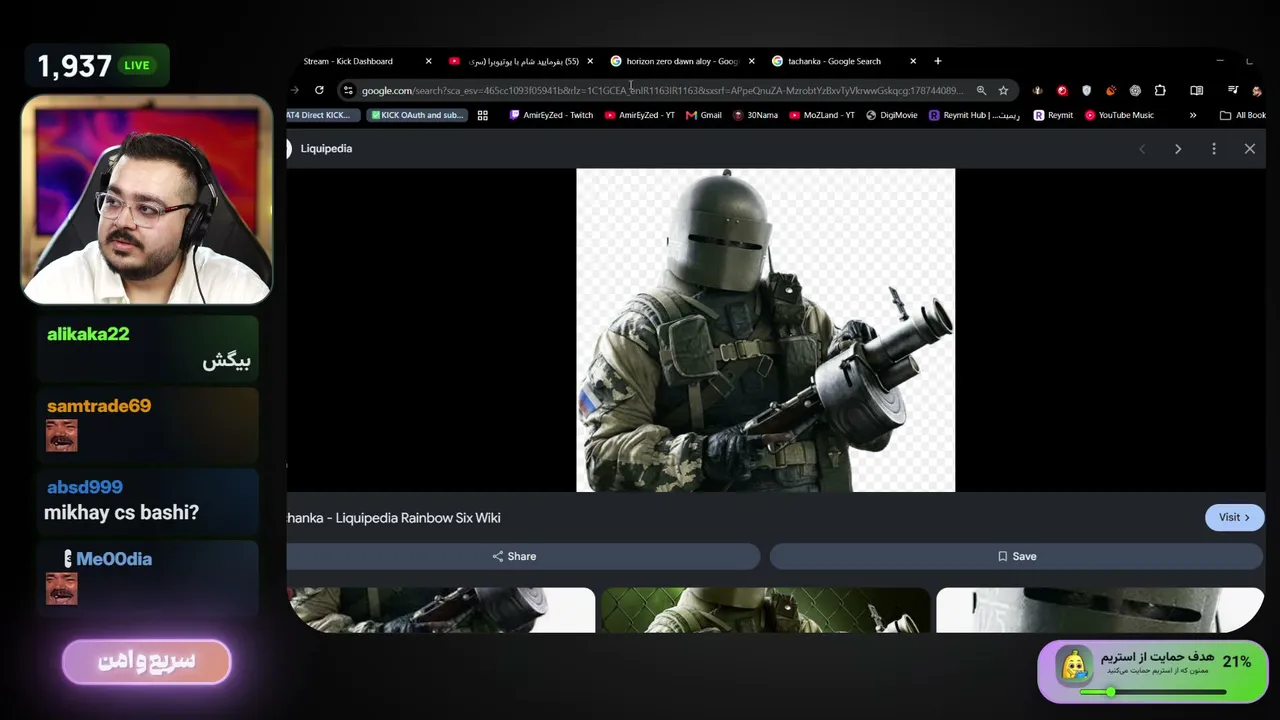The image size is (1280, 720).
Task: Save the image with the Save button
Action: 1016,556
